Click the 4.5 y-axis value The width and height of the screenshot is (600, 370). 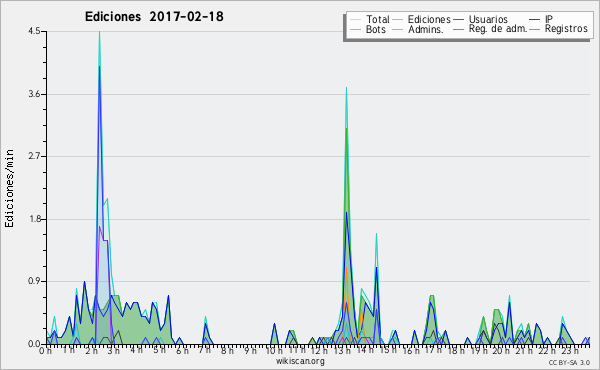coord(34,31)
